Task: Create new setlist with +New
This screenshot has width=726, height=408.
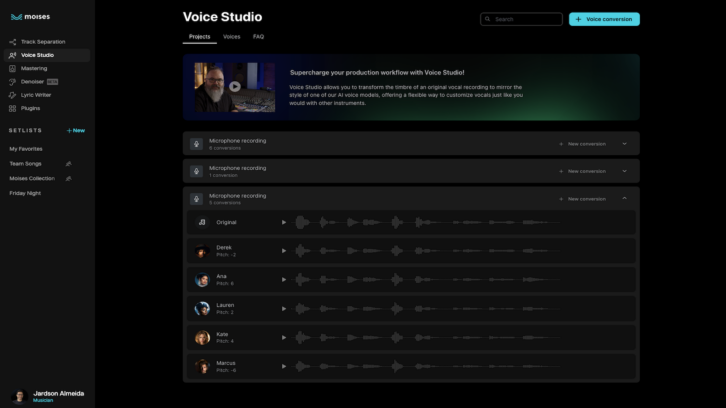Action: 75,131
